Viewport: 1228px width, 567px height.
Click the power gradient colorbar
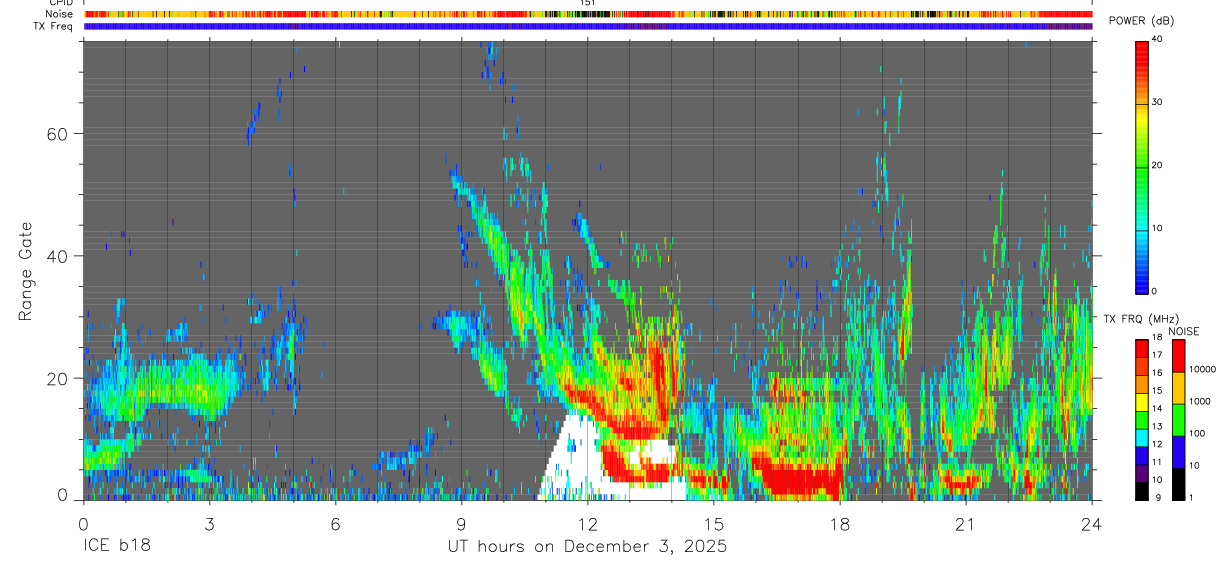click(x=1142, y=166)
